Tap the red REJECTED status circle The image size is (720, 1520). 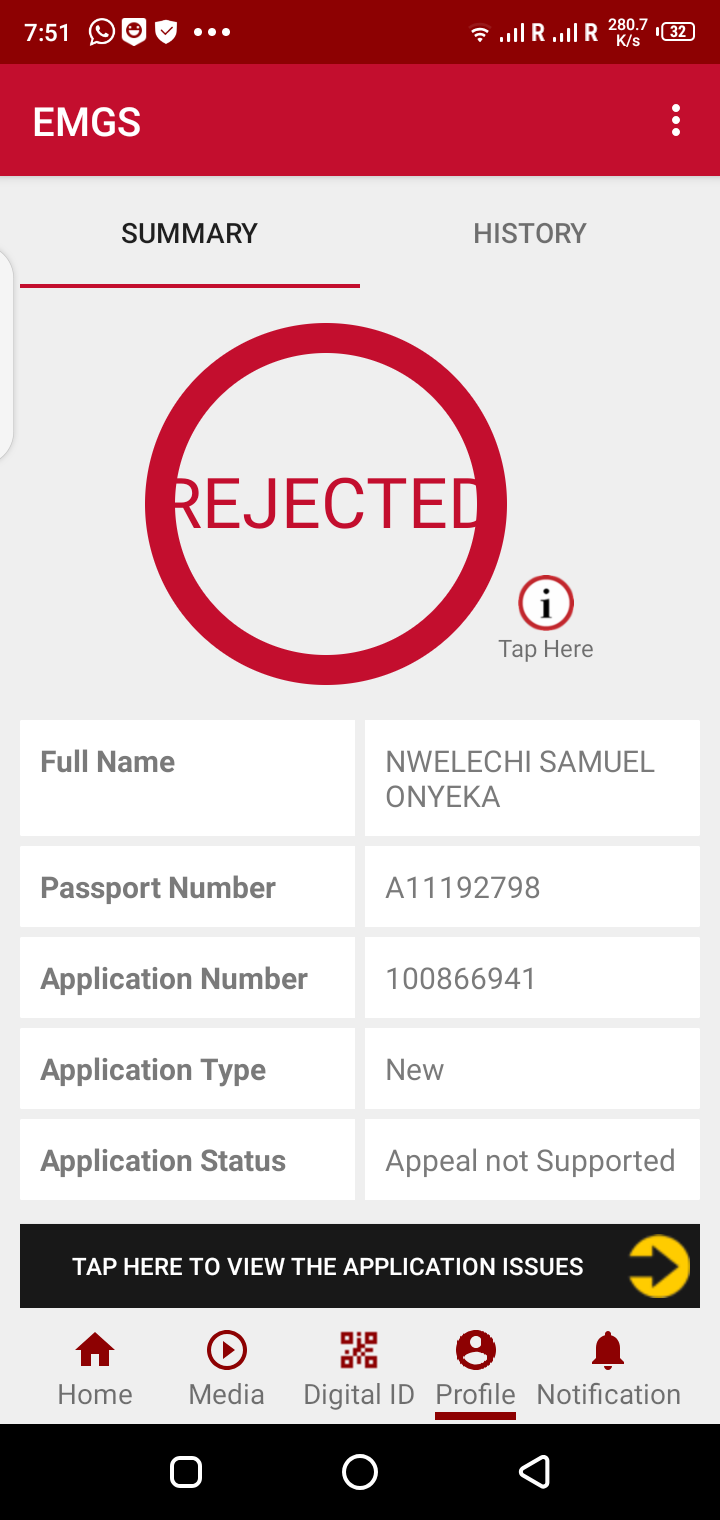click(326, 503)
